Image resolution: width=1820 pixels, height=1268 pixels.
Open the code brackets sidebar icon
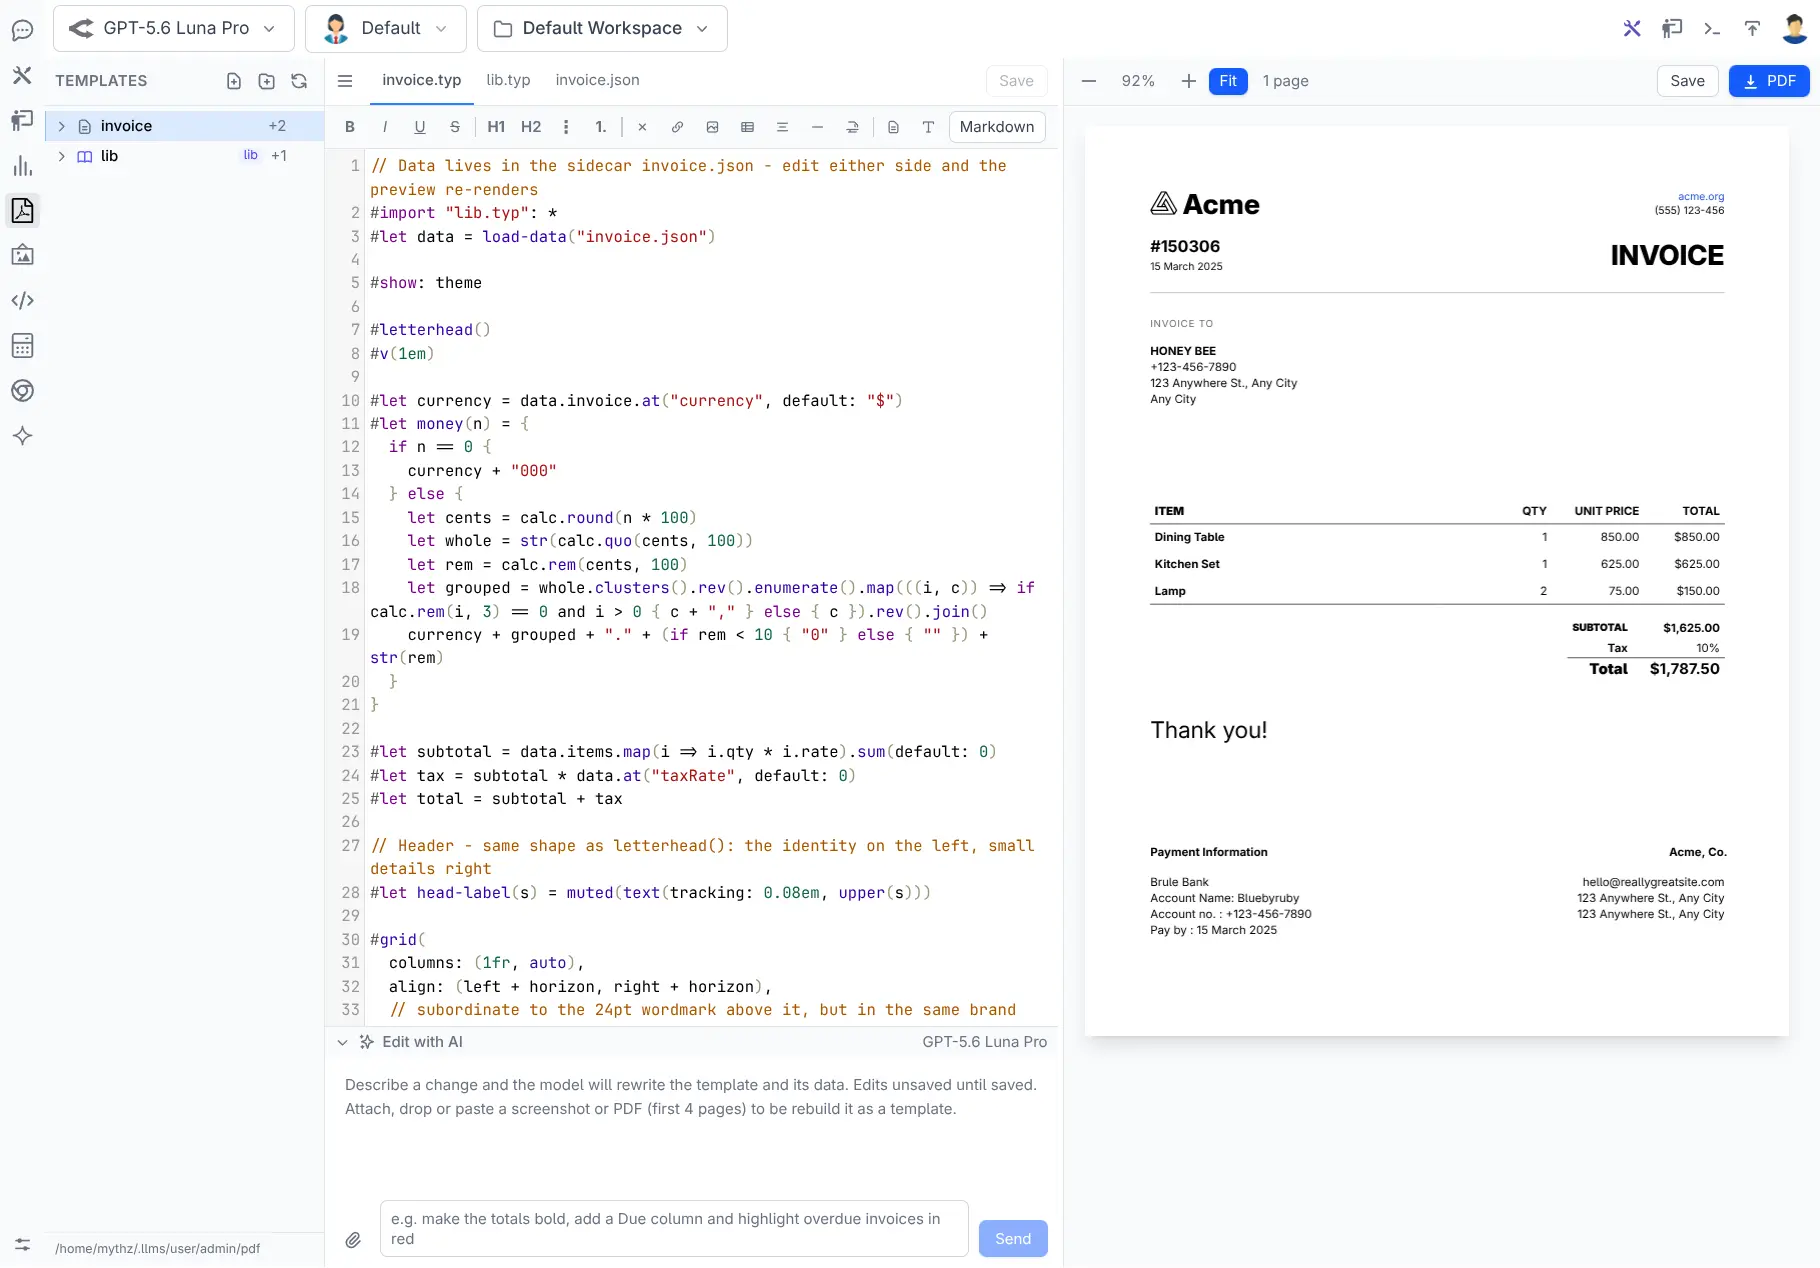pyautogui.click(x=22, y=300)
